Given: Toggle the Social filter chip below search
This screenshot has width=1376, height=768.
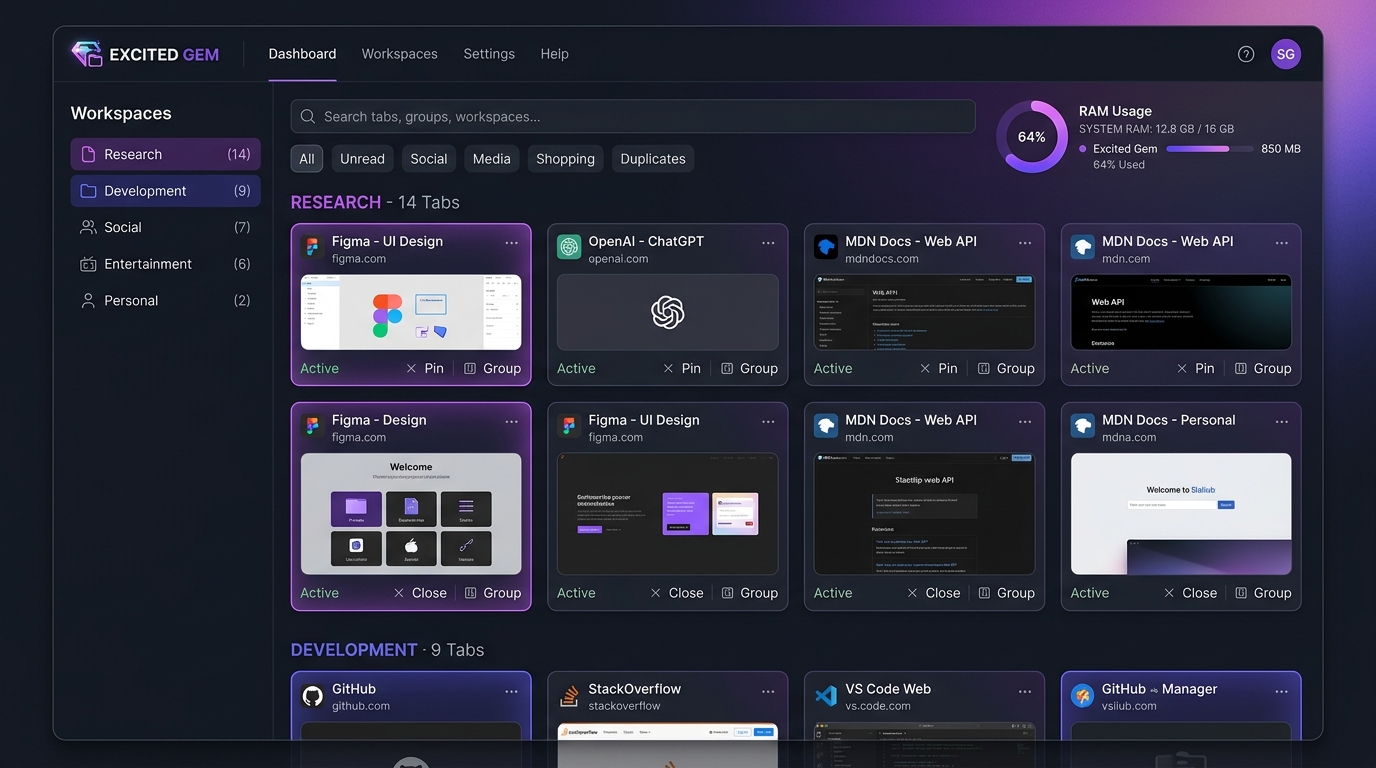Looking at the screenshot, I should (429, 159).
